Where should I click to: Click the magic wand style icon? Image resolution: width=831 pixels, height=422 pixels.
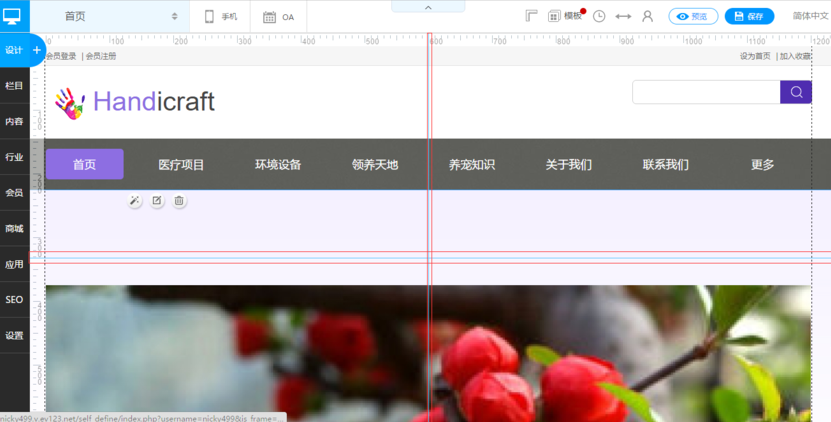(135, 200)
